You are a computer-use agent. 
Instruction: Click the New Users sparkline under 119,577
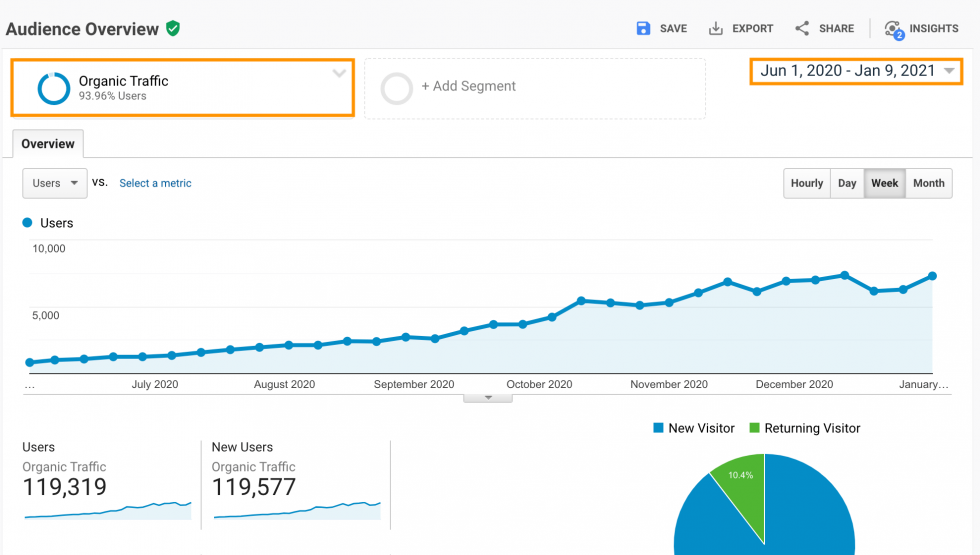pyautogui.click(x=297, y=510)
